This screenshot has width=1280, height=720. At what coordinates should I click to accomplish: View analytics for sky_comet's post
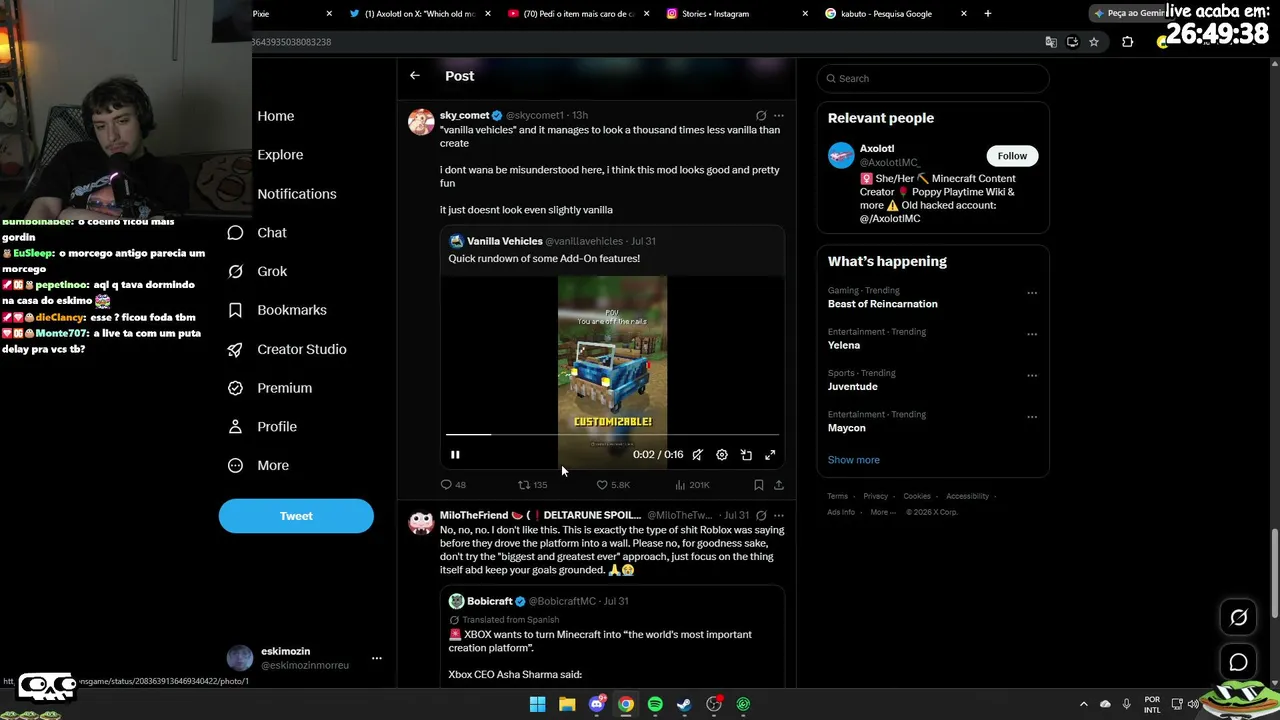pos(692,485)
